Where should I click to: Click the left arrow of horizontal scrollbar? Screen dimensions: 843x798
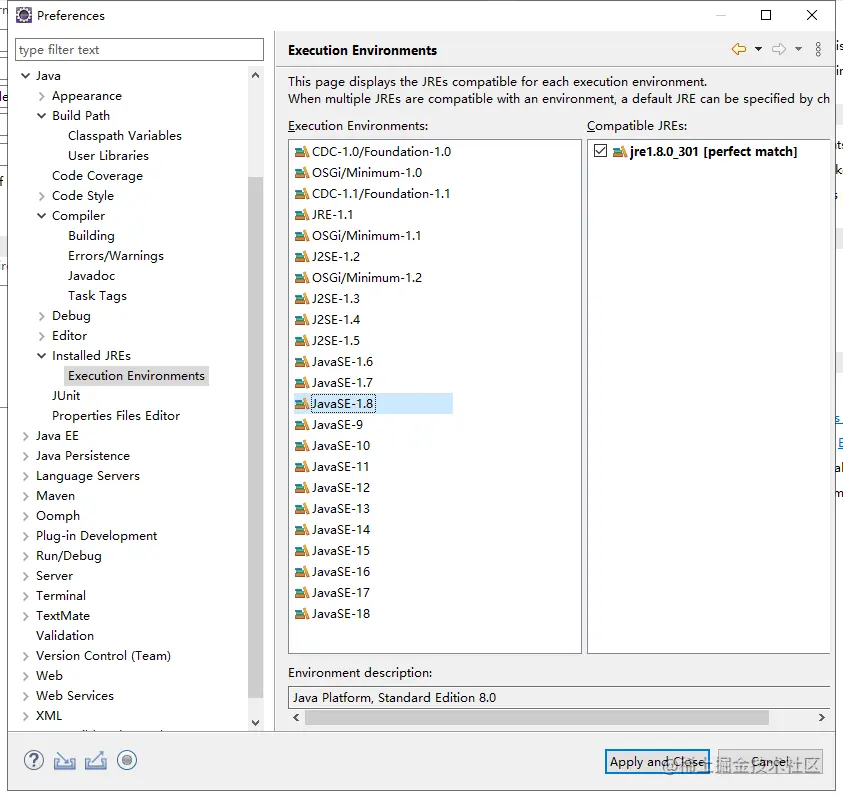[x=296, y=718]
